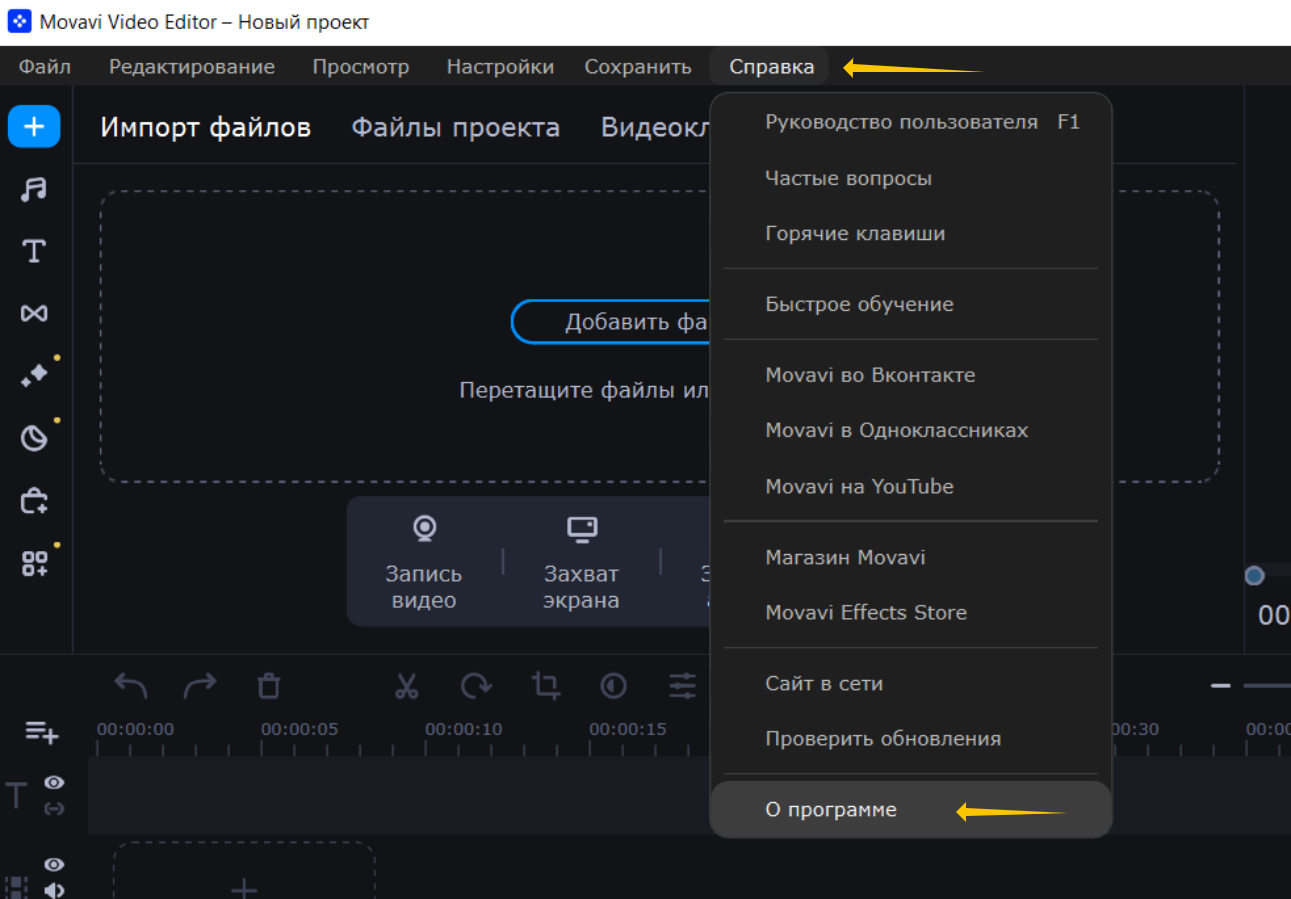Open the Редактирование menu
Screen dimensions: 1291x899
point(192,67)
